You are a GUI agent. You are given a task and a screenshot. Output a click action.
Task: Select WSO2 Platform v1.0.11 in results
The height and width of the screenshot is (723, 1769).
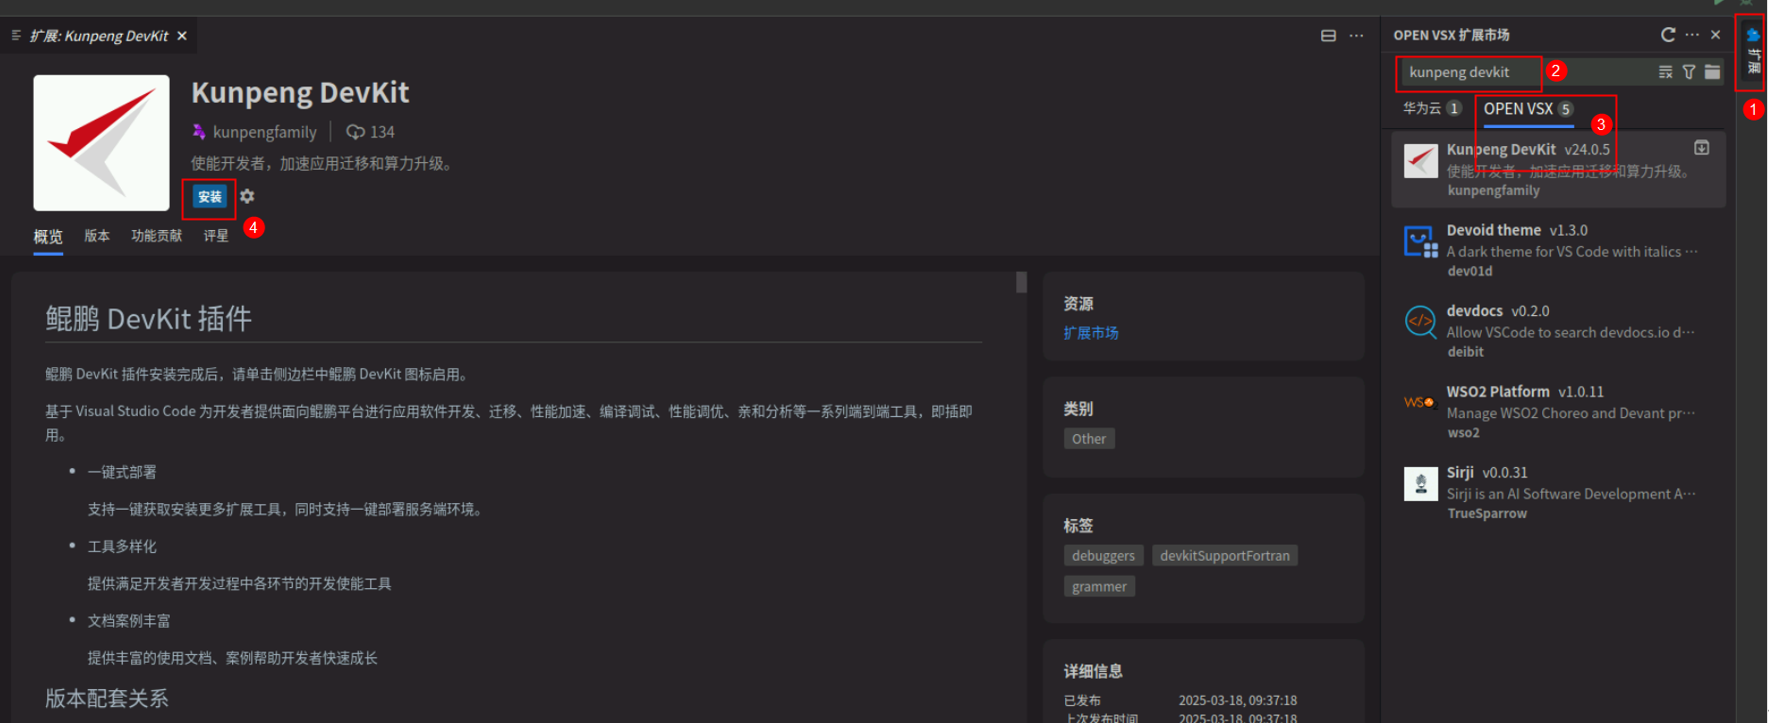(x=1558, y=411)
